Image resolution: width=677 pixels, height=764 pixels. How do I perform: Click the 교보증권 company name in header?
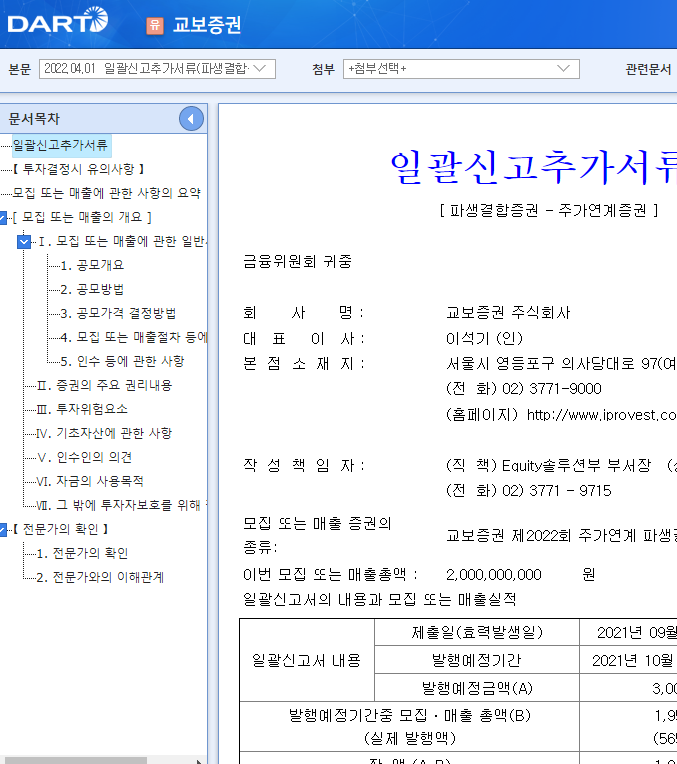pos(207,25)
